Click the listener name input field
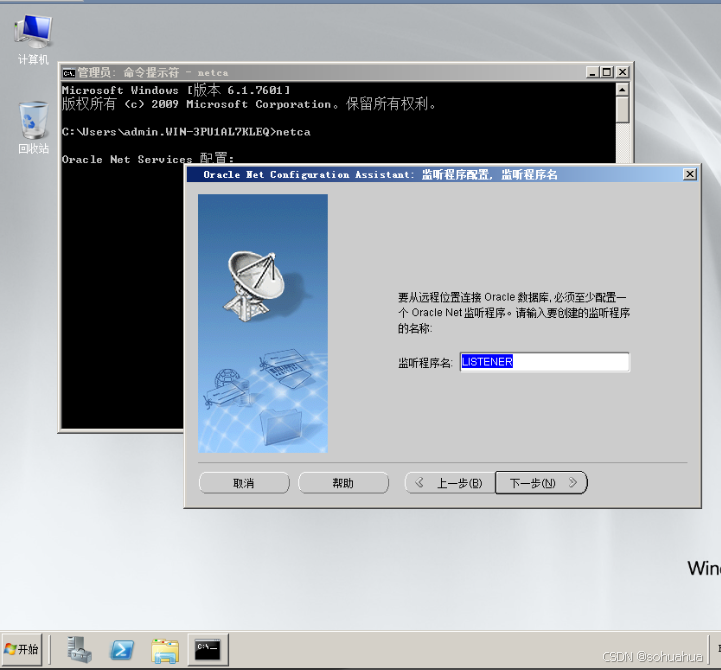Screen dimensions: 721x670 click(x=544, y=362)
